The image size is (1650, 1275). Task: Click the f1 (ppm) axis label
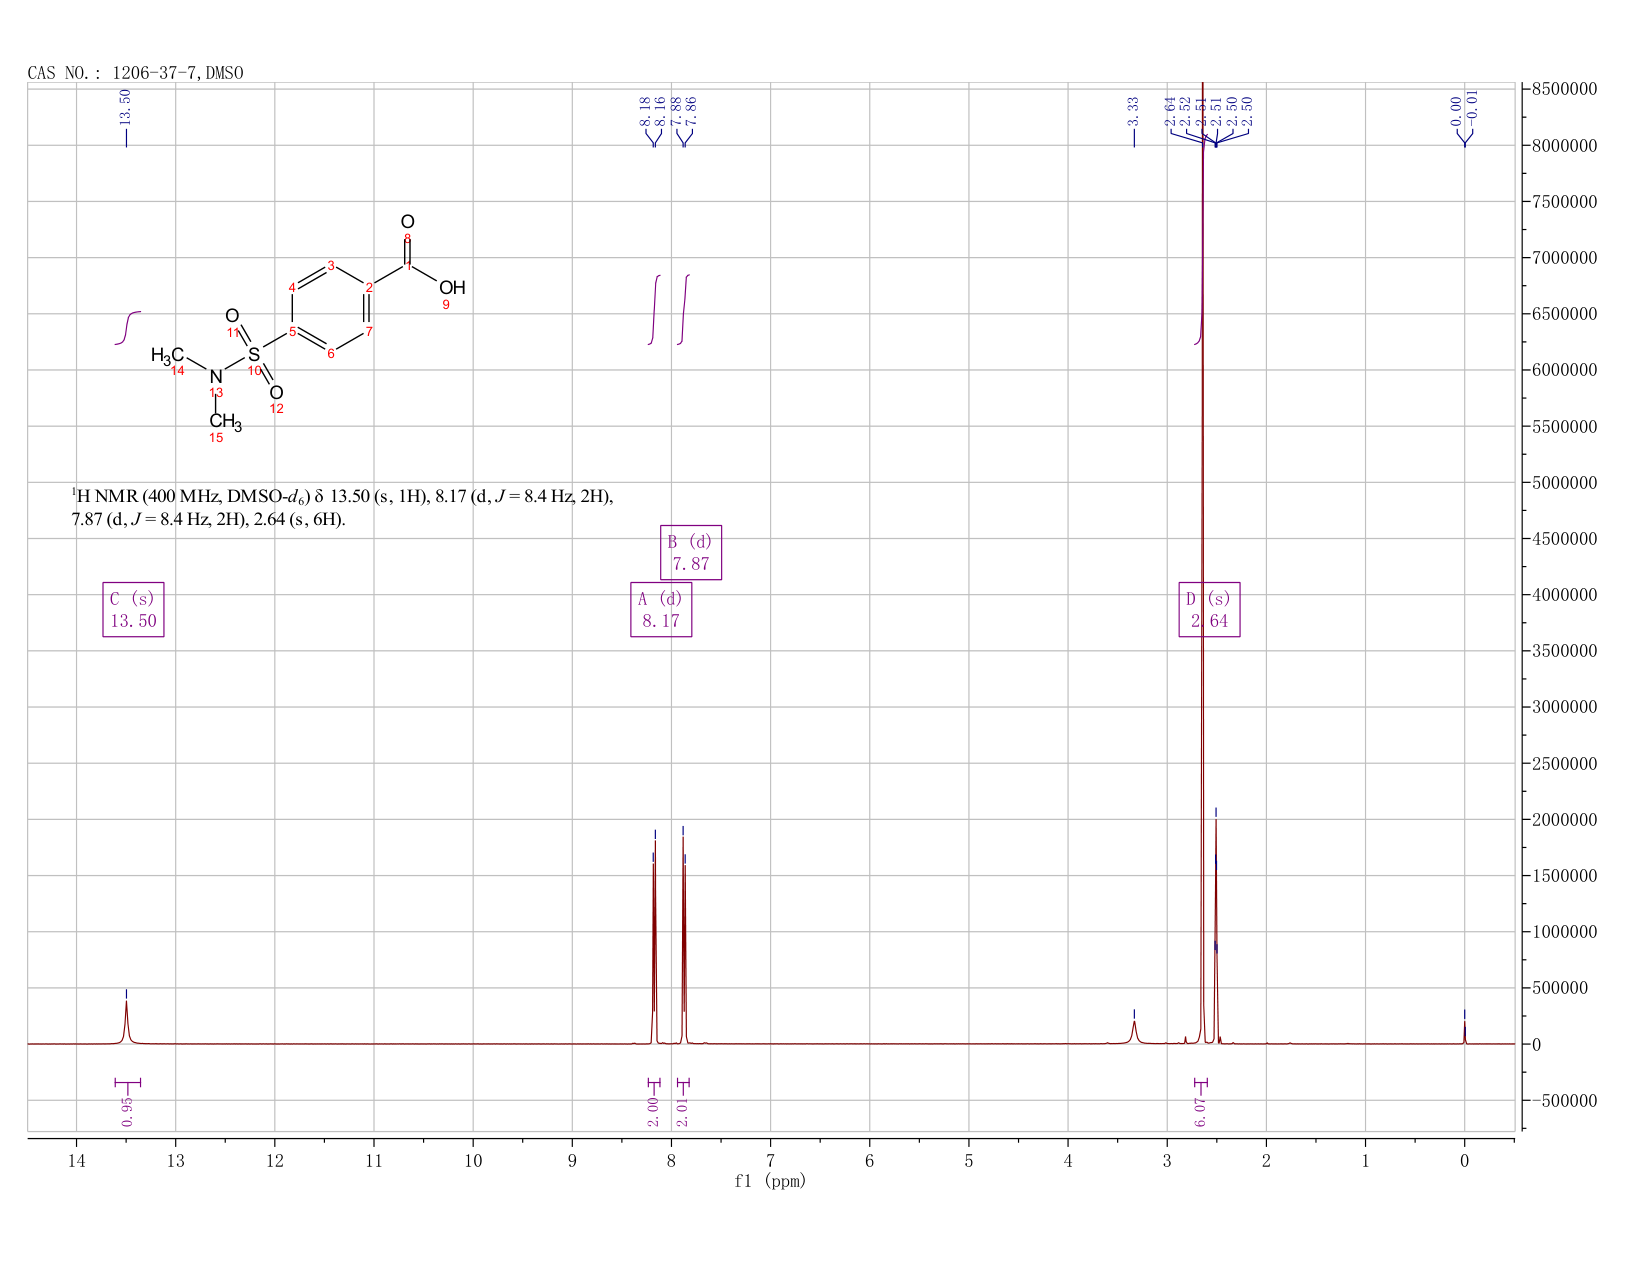tap(770, 1181)
